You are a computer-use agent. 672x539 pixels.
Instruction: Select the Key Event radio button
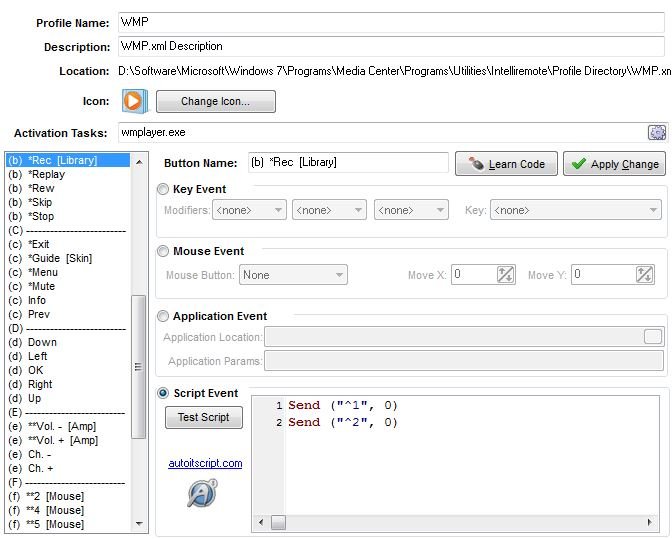click(x=163, y=189)
